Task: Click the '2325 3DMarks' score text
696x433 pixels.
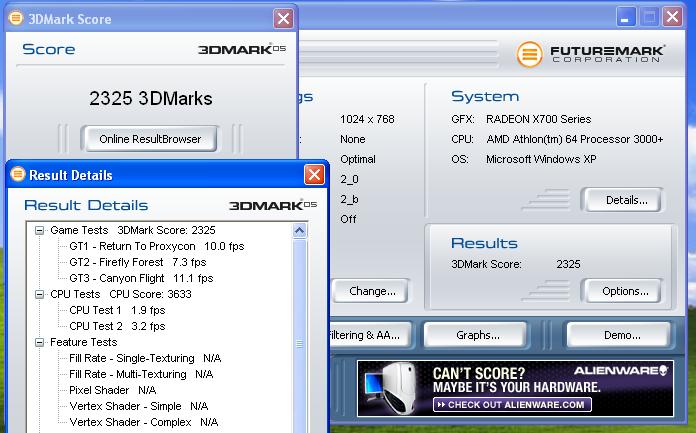Action: coord(150,98)
